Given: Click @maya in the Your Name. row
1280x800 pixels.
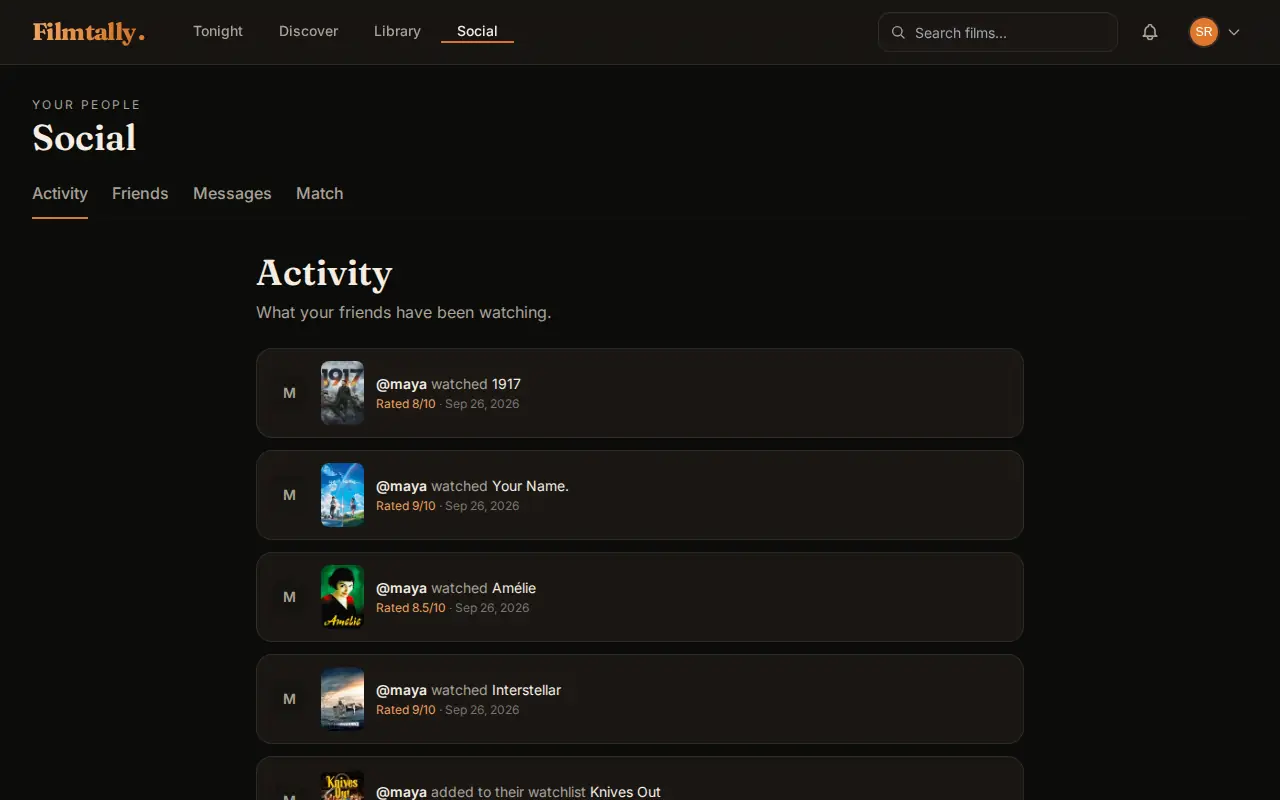Looking at the screenshot, I should click(401, 486).
